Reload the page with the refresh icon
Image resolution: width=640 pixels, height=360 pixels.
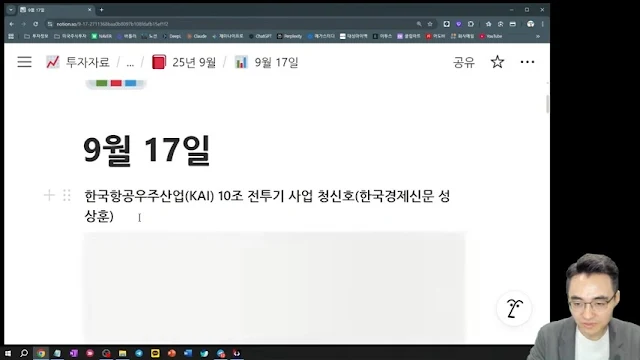36,24
